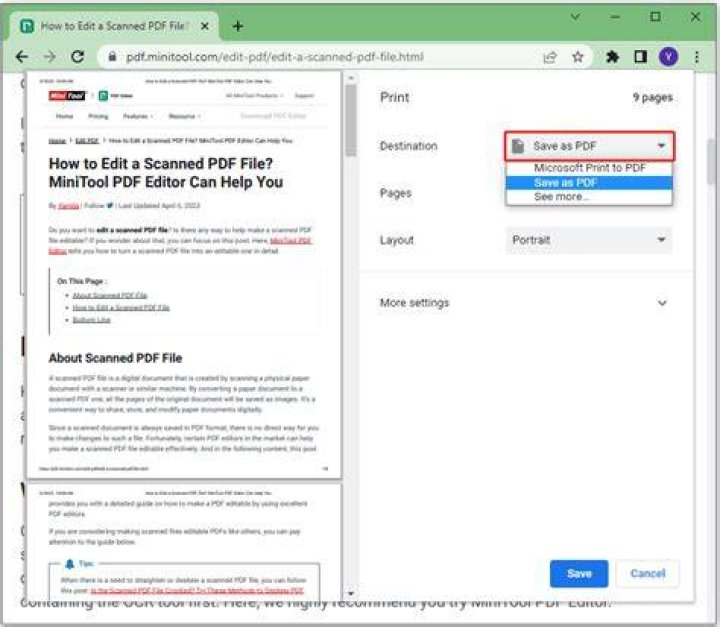Open the purple Y profile avatar
Screen dimensions: 720x627
[x=668, y=57]
